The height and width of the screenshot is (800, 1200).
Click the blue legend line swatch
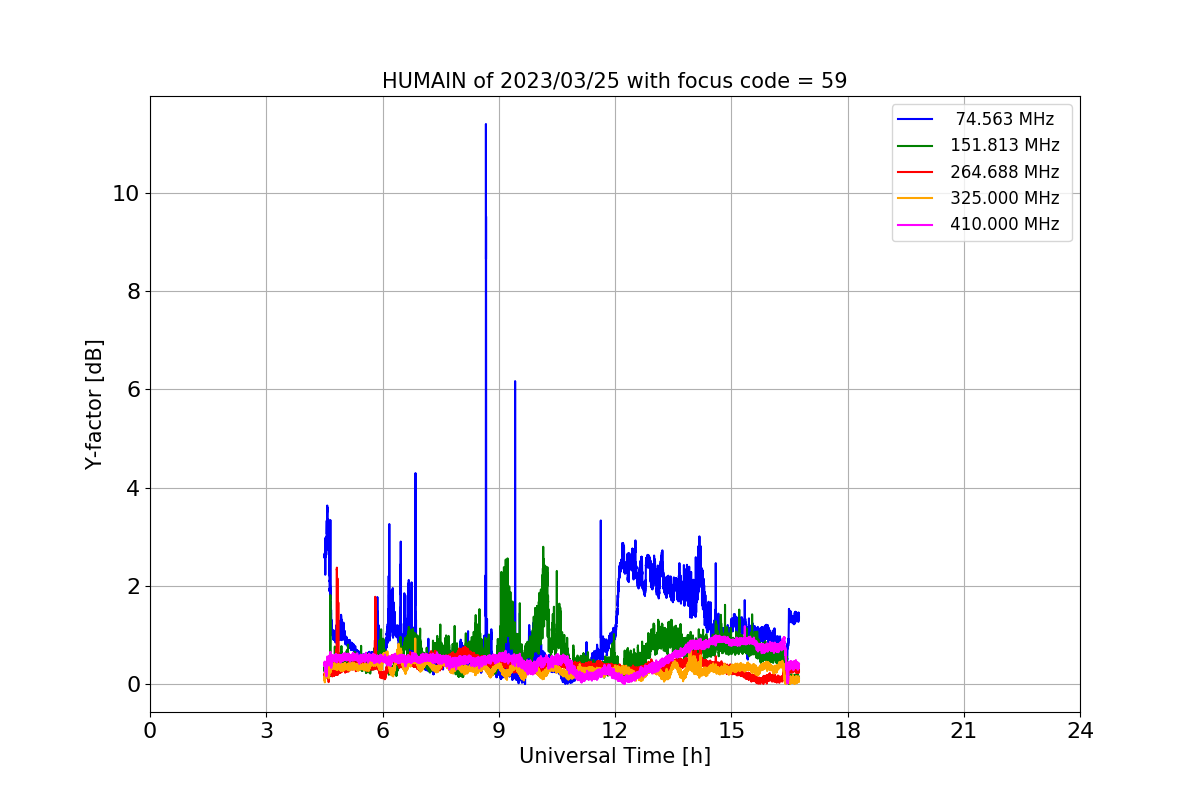coord(916,119)
